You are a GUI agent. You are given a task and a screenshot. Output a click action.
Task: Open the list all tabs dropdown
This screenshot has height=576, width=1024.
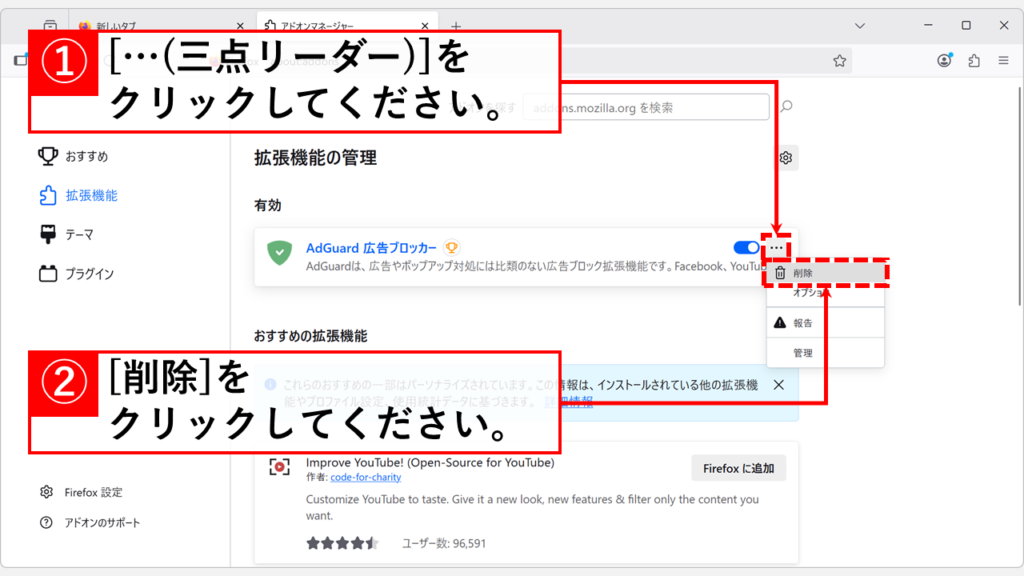tap(860, 26)
